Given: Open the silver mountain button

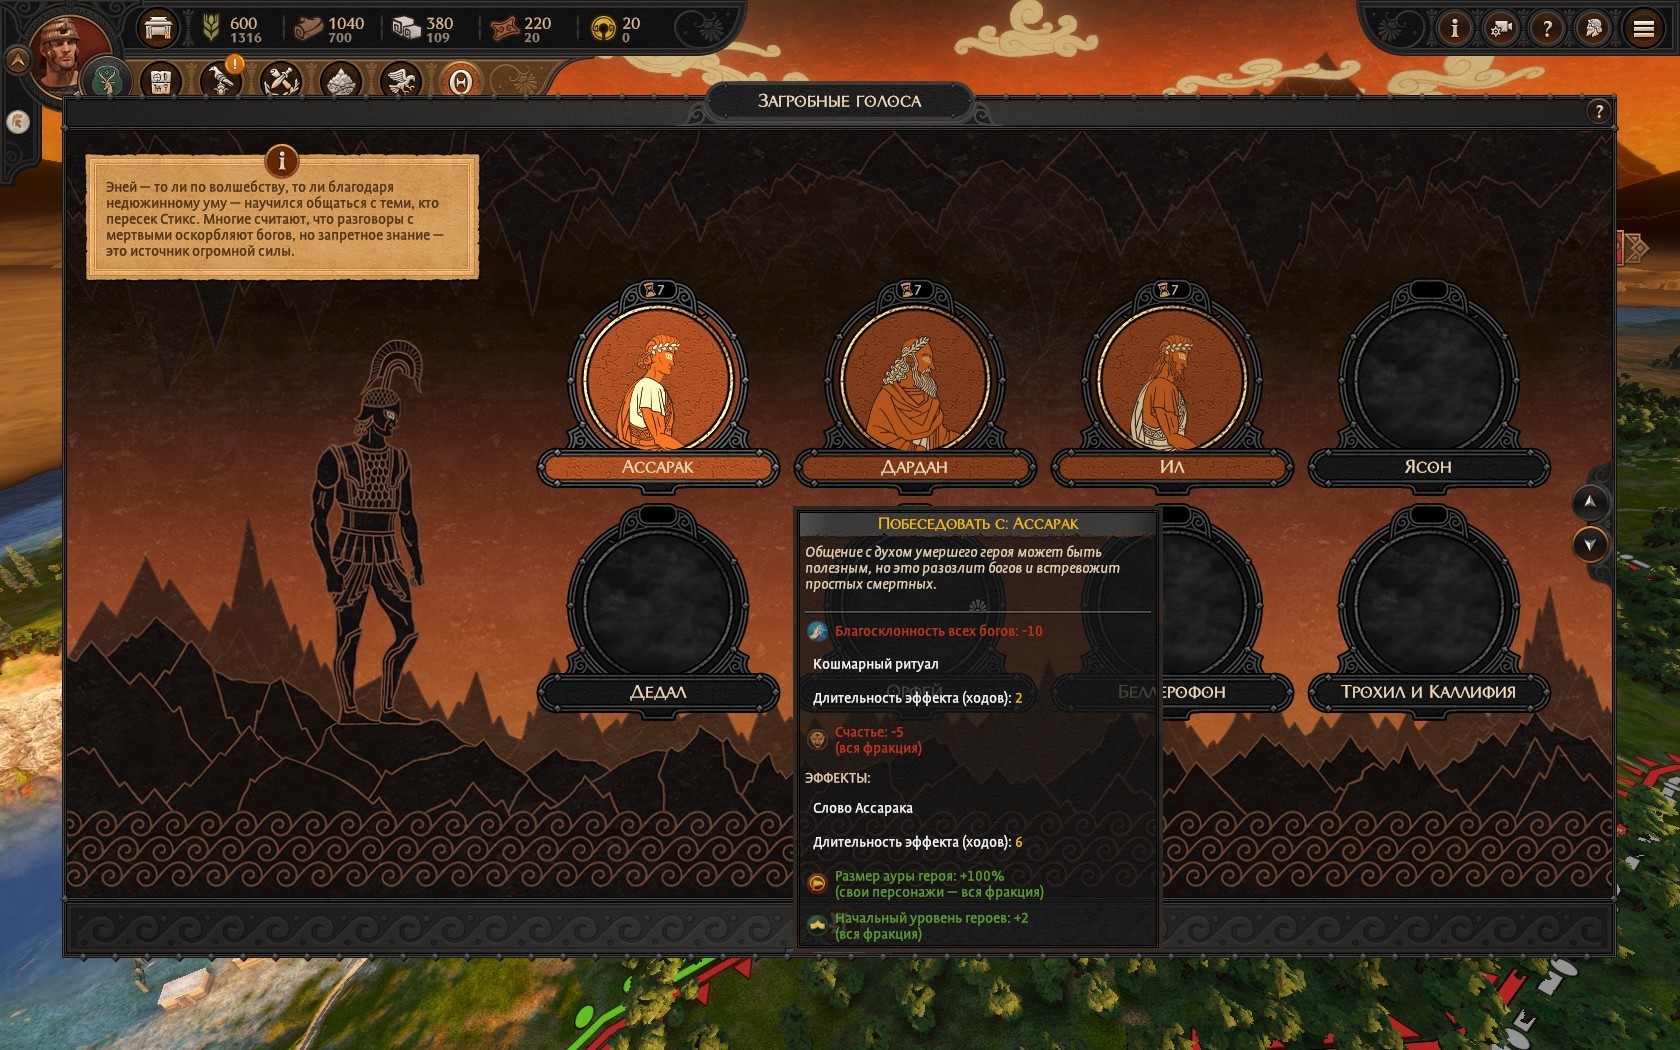Looking at the screenshot, I should click(341, 81).
